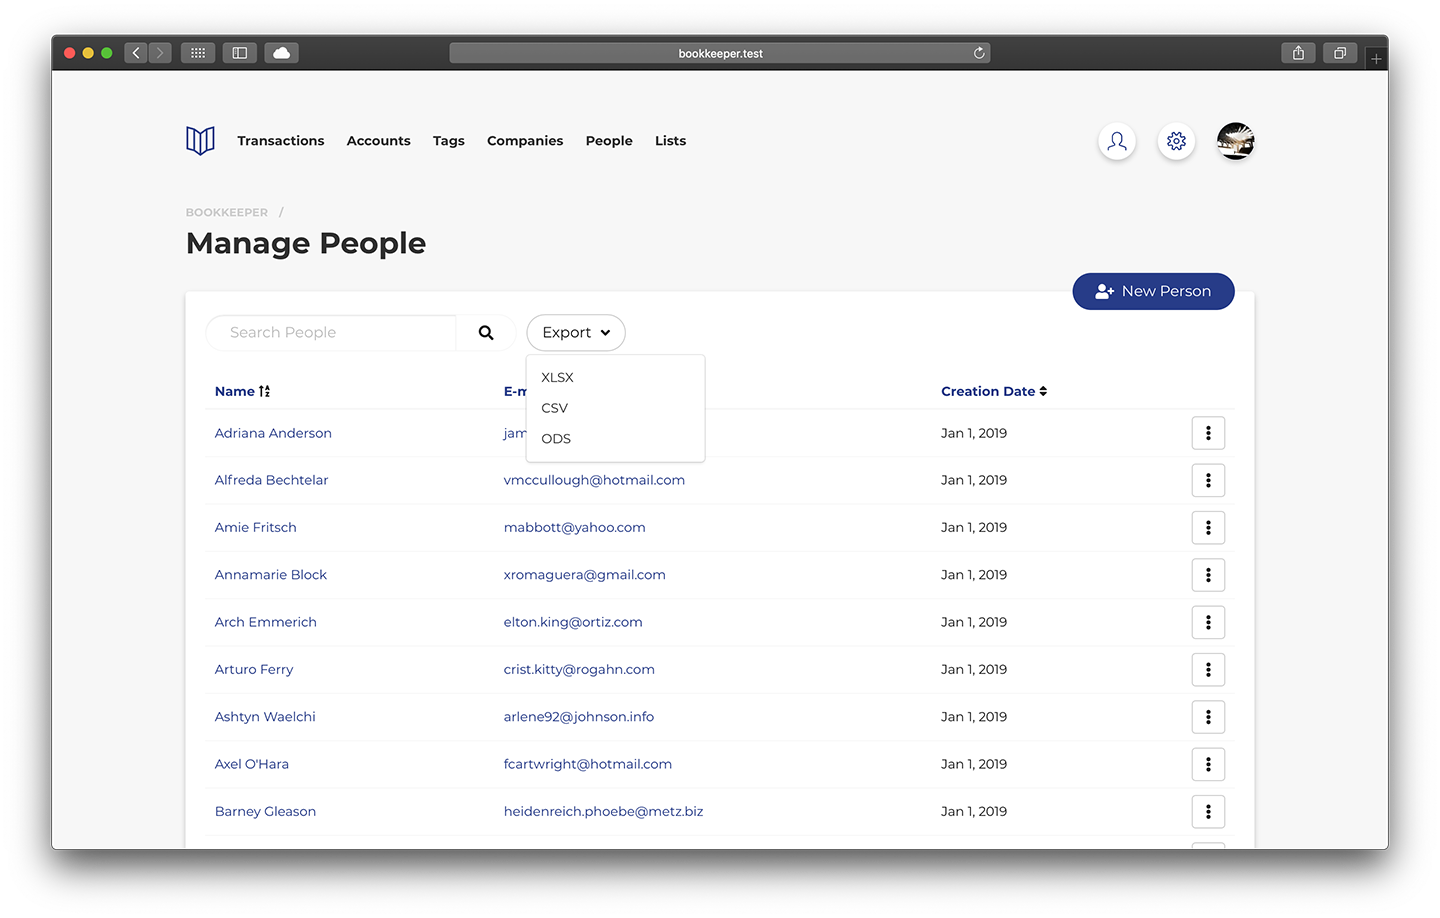Image resolution: width=1440 pixels, height=918 pixels.
Task: Sort by Creation Date column header
Action: point(994,391)
